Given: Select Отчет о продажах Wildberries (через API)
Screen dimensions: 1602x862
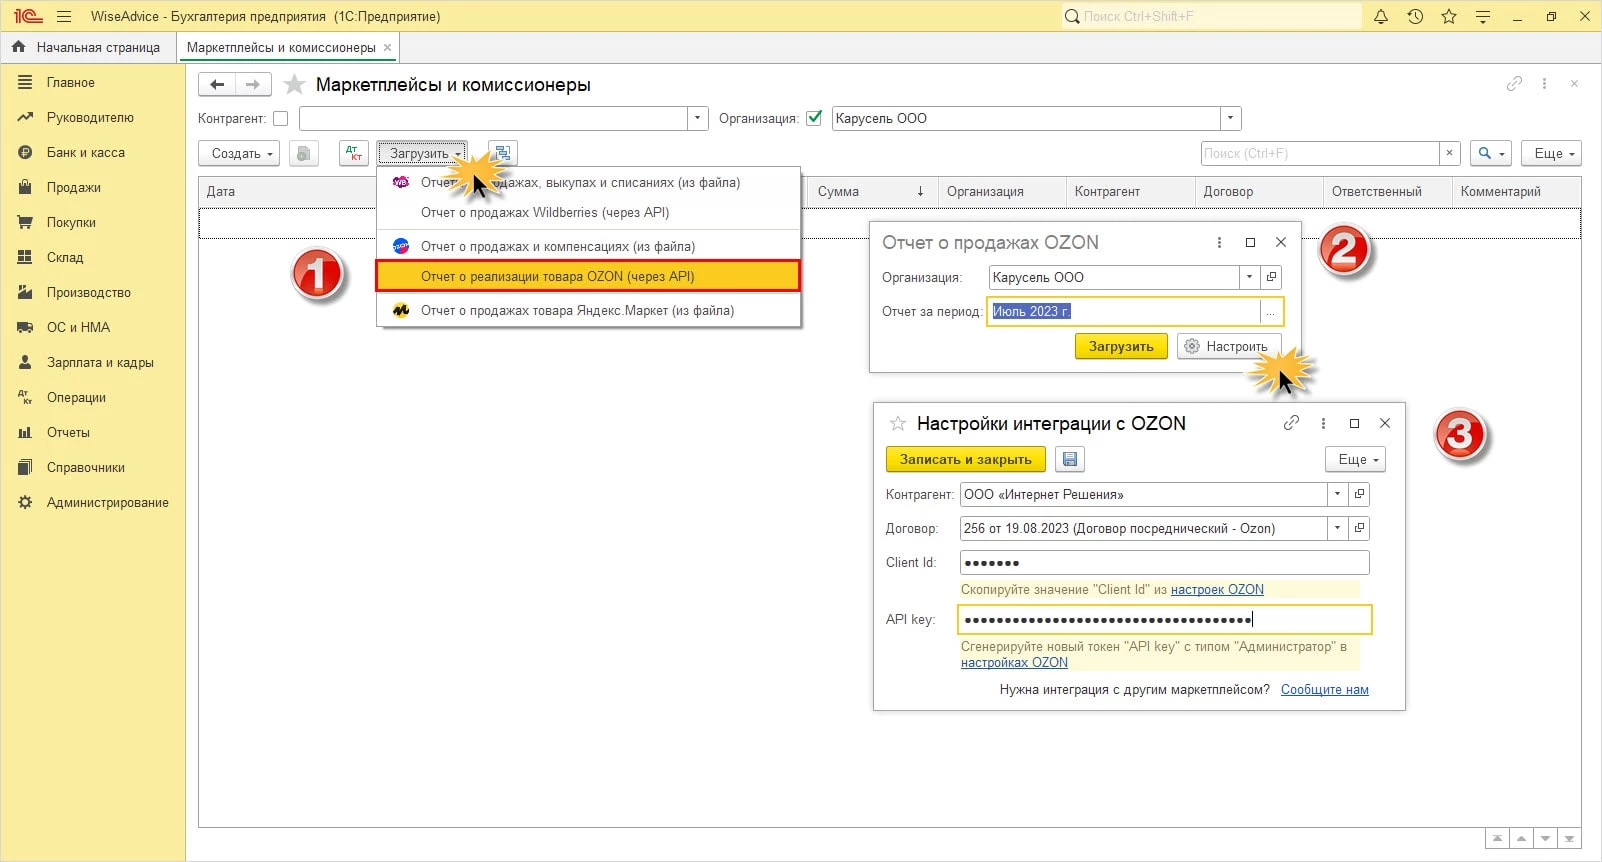Looking at the screenshot, I should tap(545, 212).
